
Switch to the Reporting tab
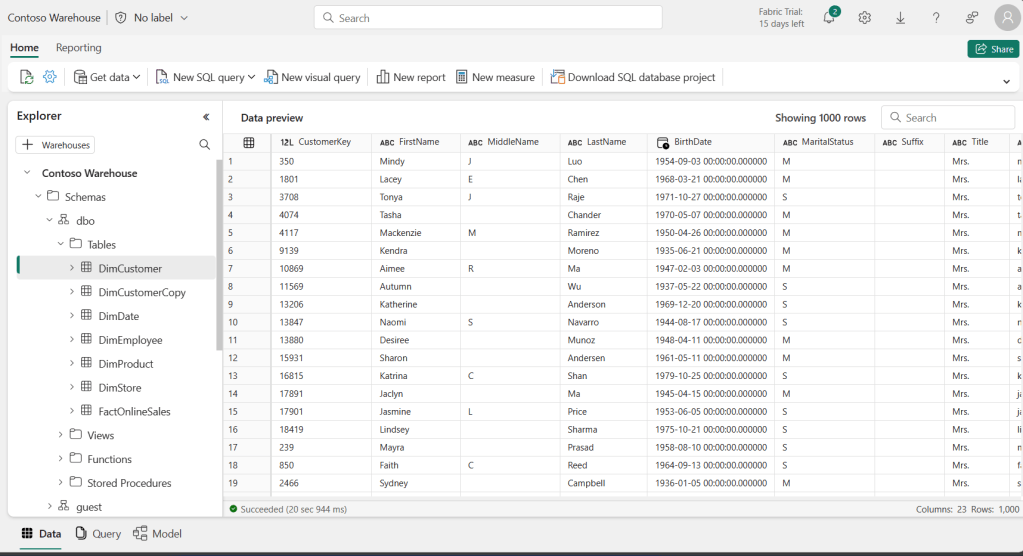tap(78, 48)
